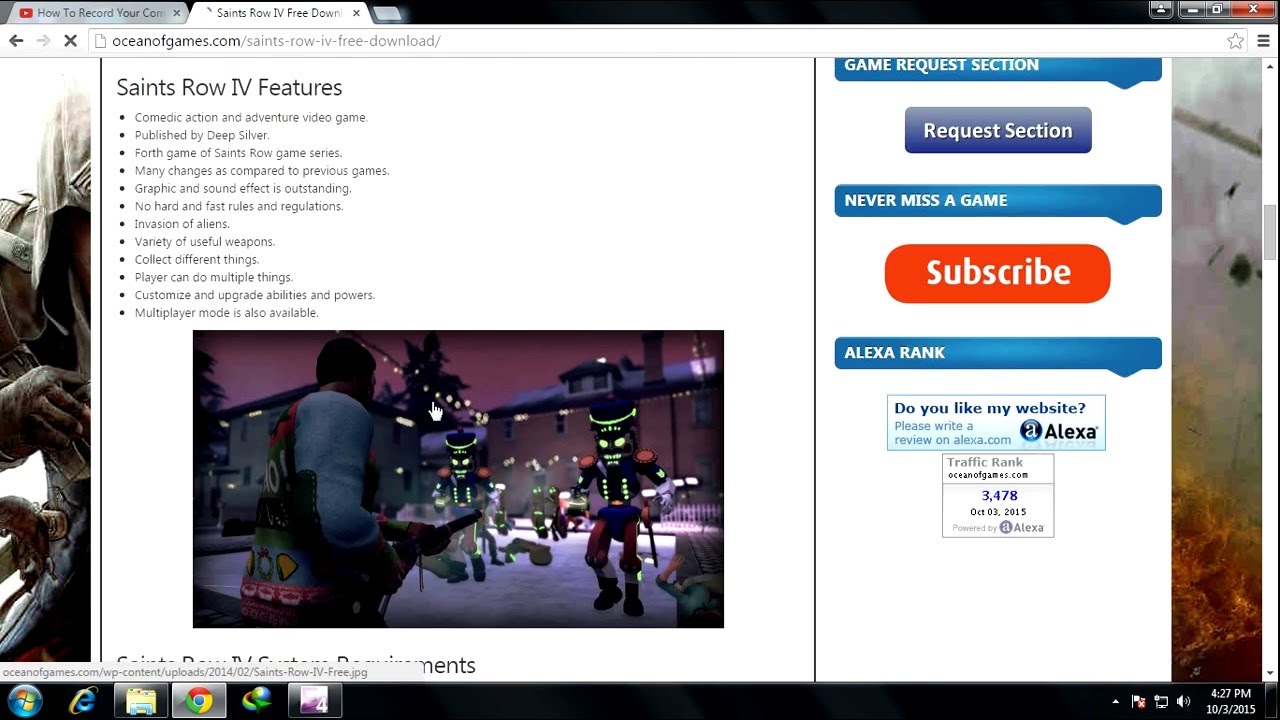
Task: Open the network status tray icon
Action: [1161, 702]
